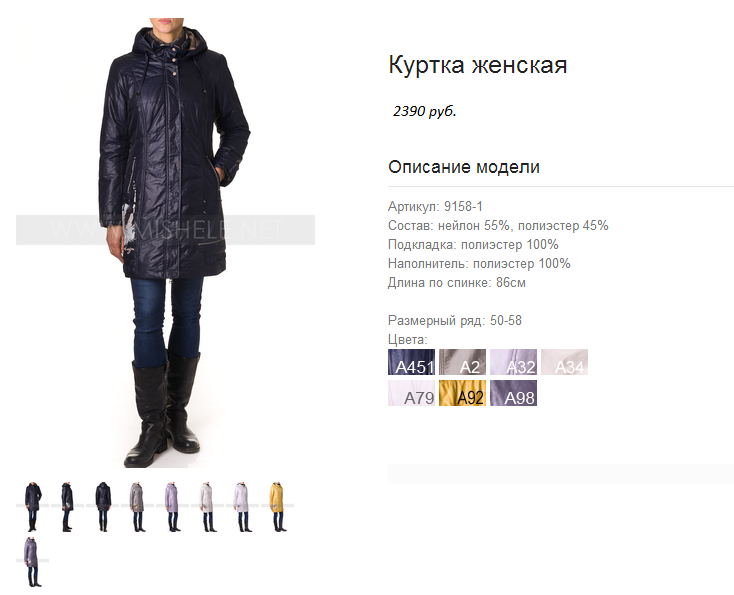Click the 2390 руб. price text
Viewport: 734px width, 595px height.
click(x=425, y=111)
